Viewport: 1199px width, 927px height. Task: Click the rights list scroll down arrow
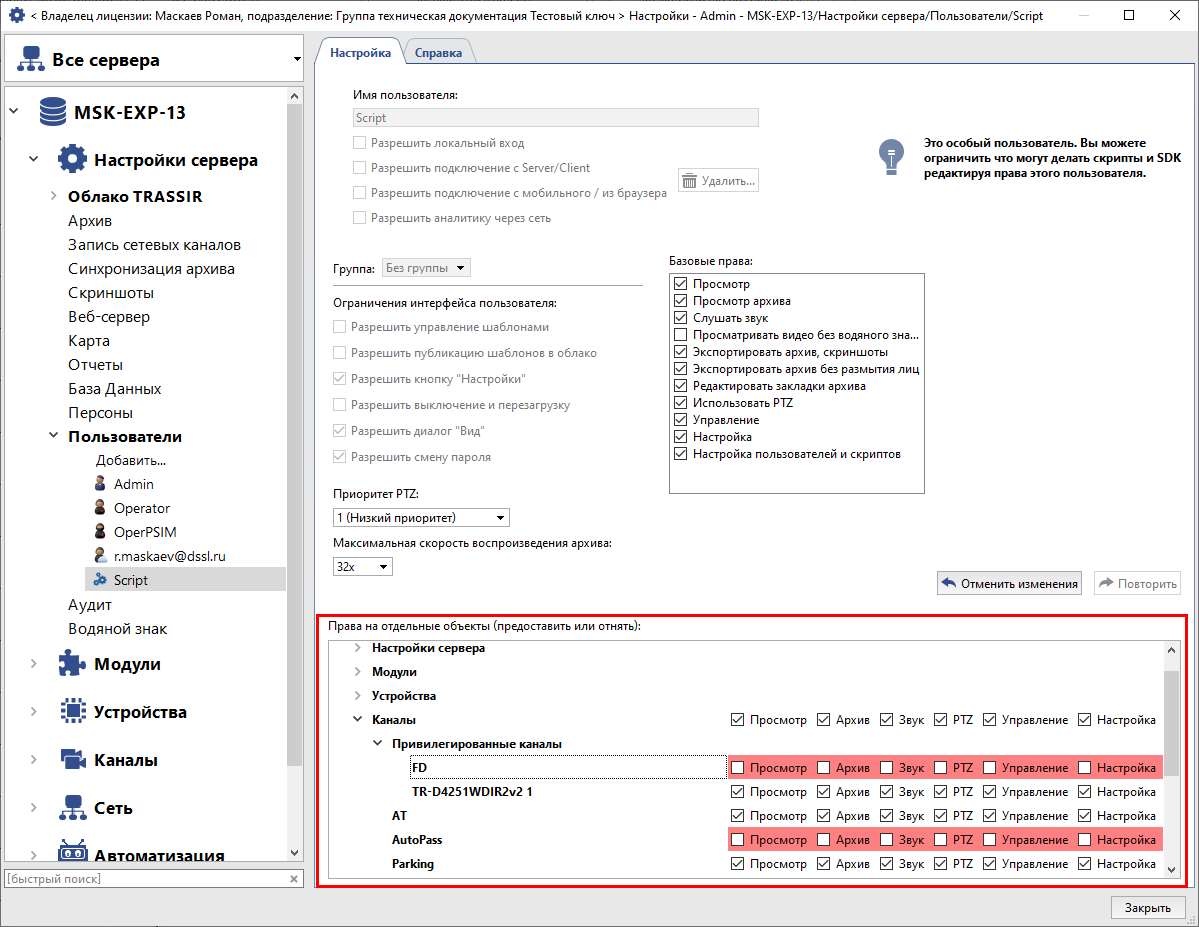[1171, 870]
